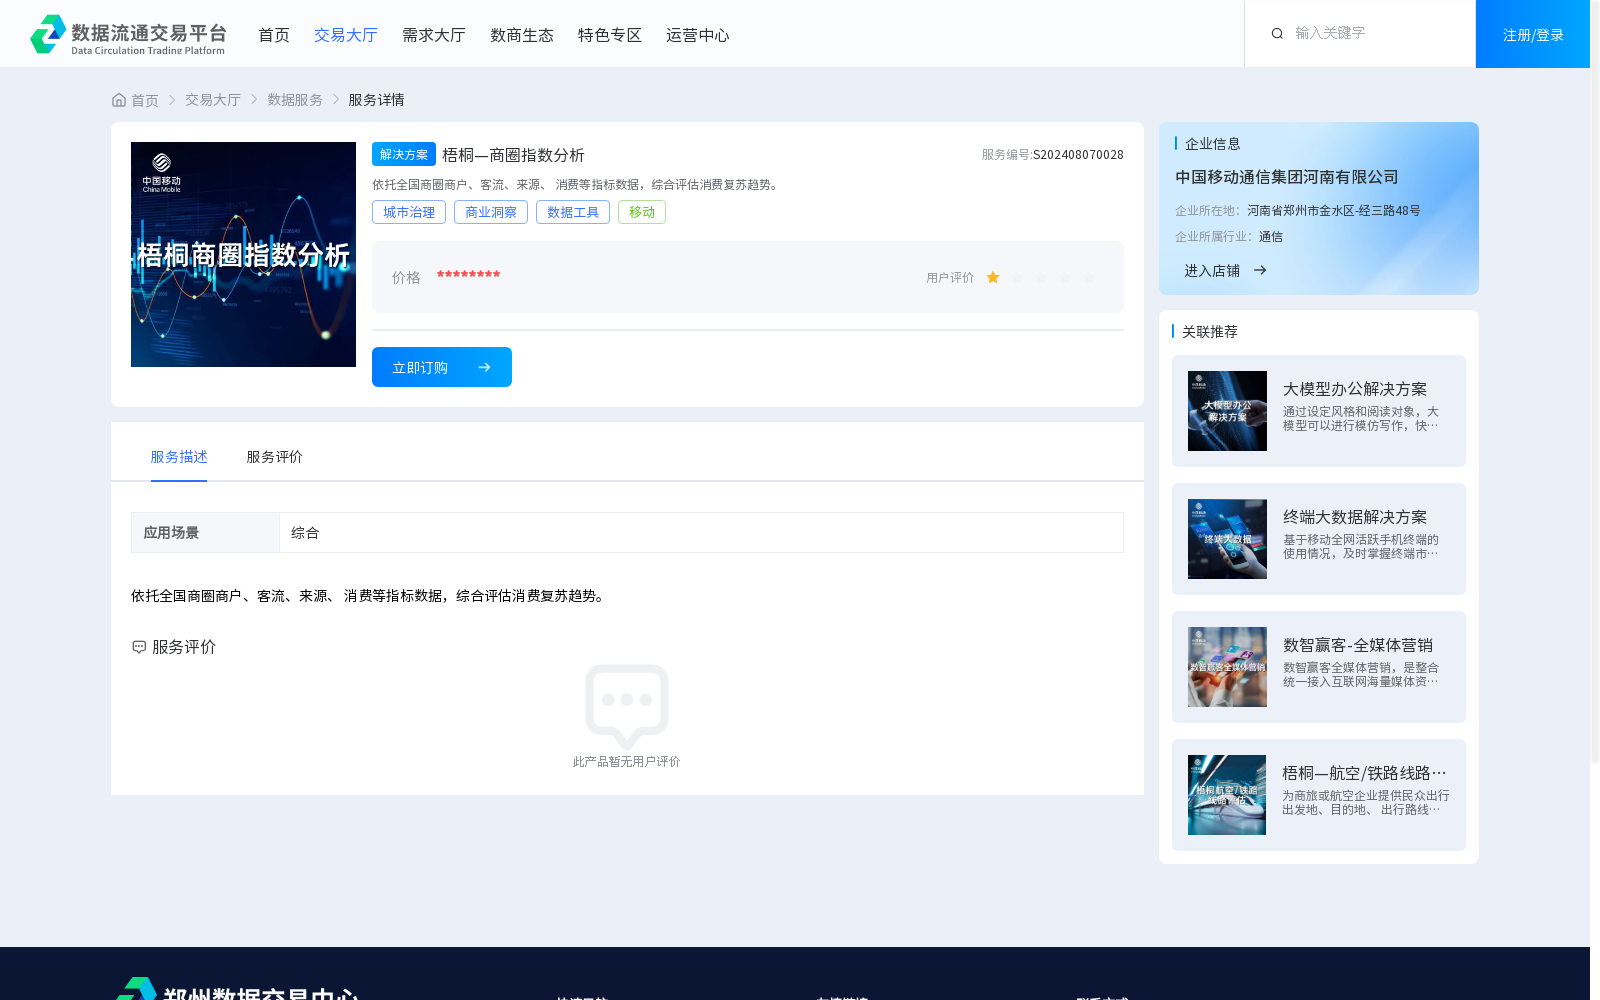Click the 企业信息 section heading

[1213, 144]
